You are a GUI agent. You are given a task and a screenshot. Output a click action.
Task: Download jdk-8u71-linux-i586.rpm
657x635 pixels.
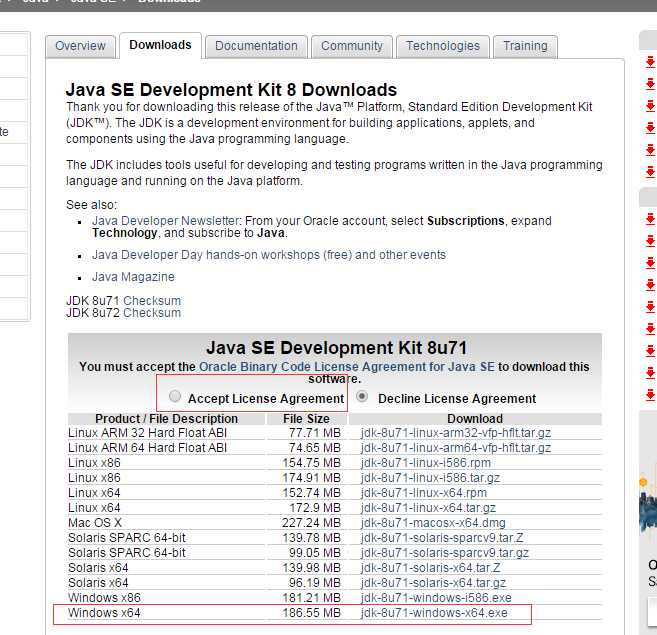426,463
